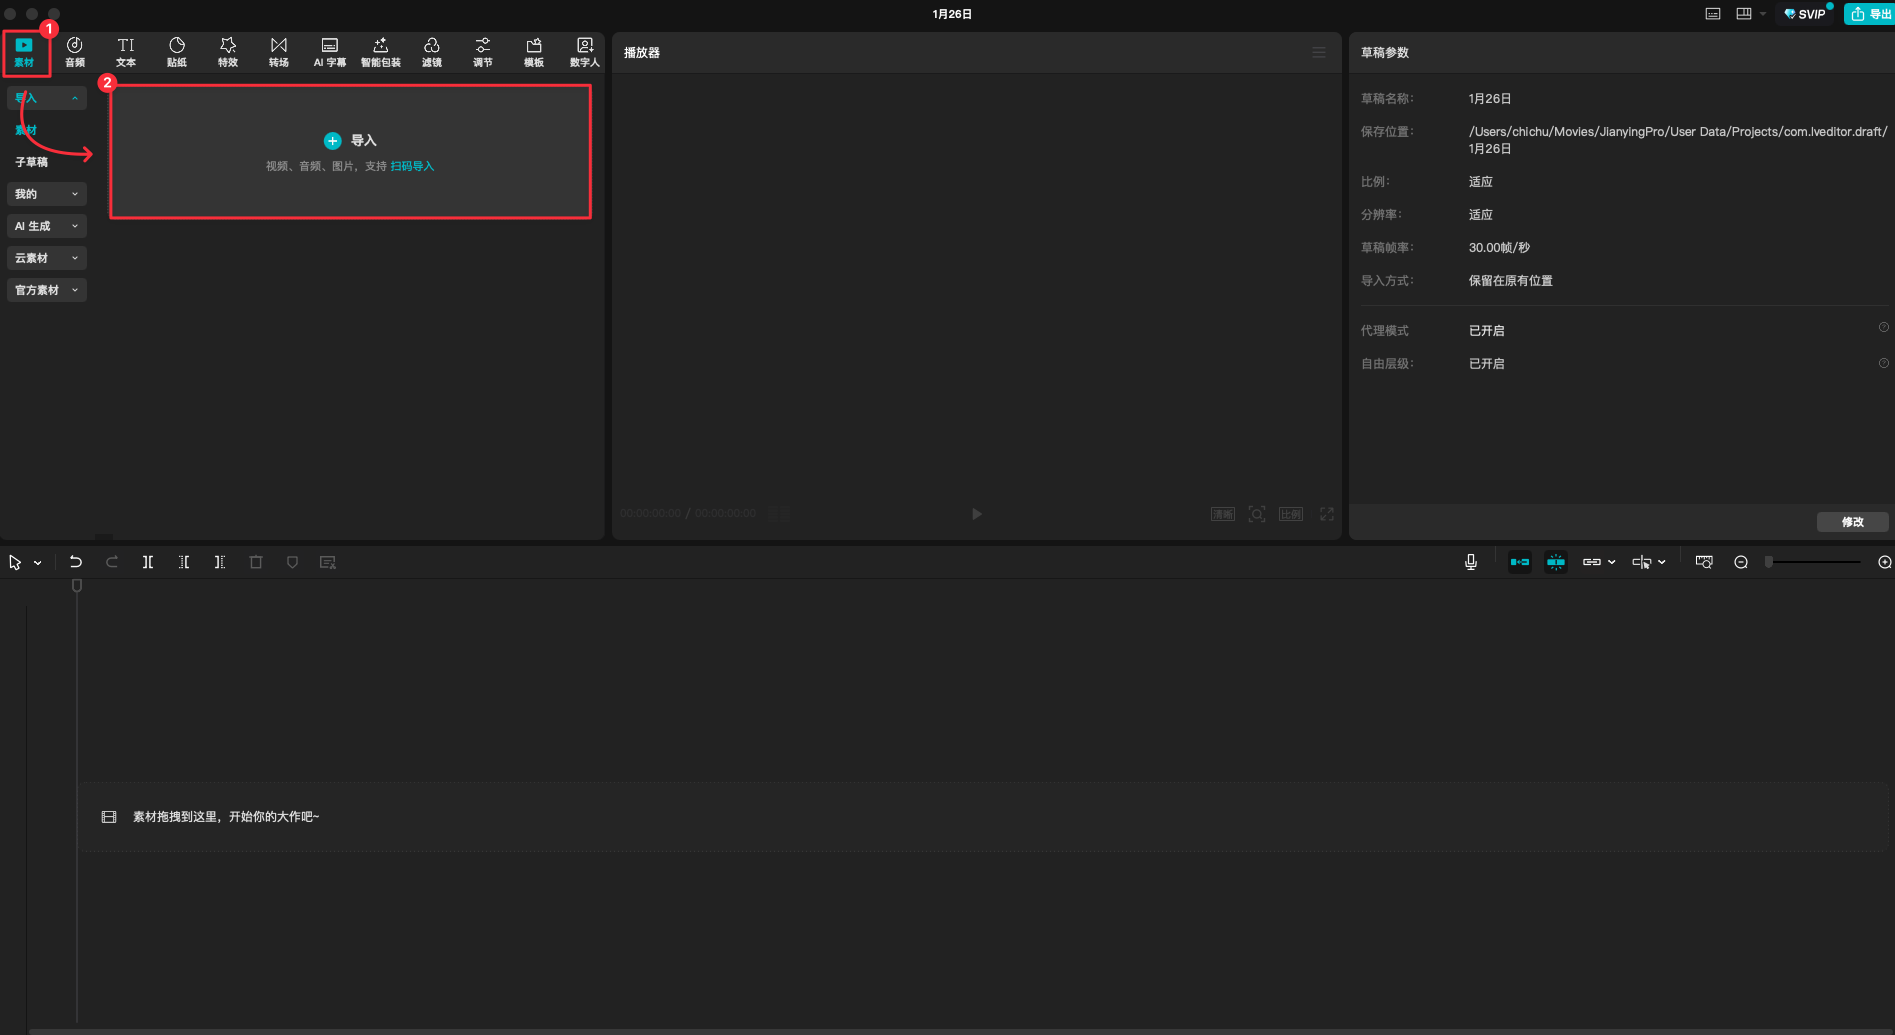Open the layout dropdown arrow in title bar
1895x1035 pixels.
click(1763, 14)
